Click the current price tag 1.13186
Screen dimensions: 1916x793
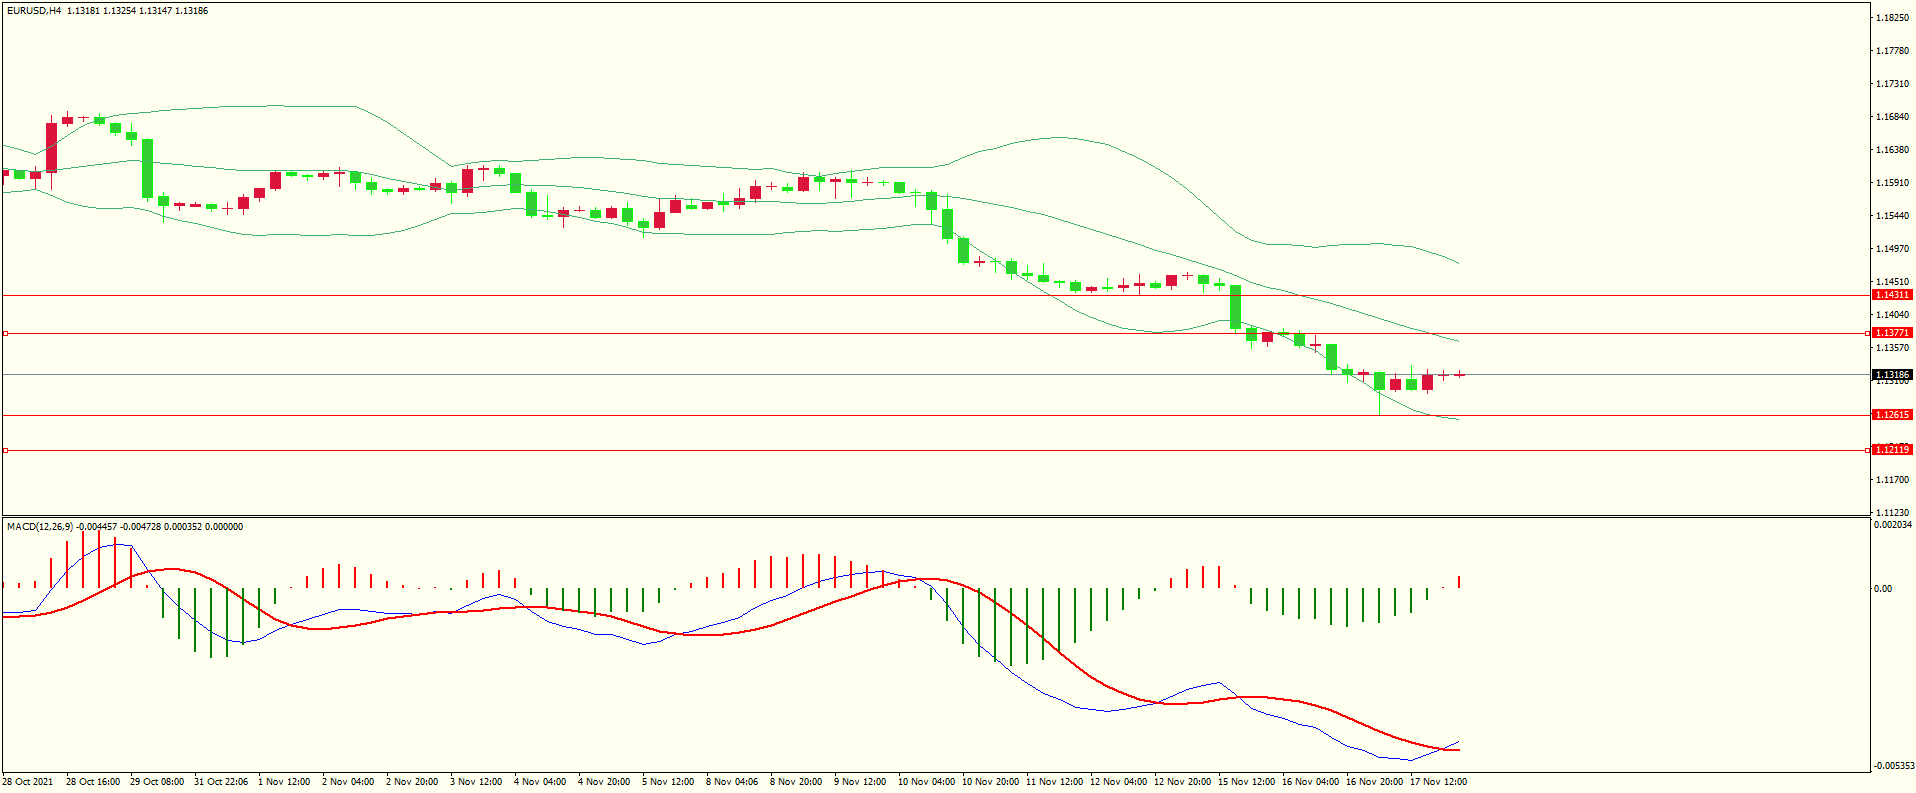point(1892,375)
